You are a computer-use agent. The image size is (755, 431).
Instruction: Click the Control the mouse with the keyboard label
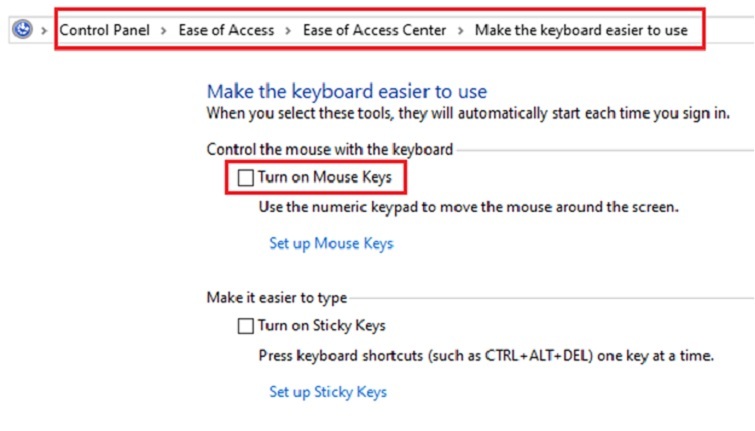tap(329, 149)
